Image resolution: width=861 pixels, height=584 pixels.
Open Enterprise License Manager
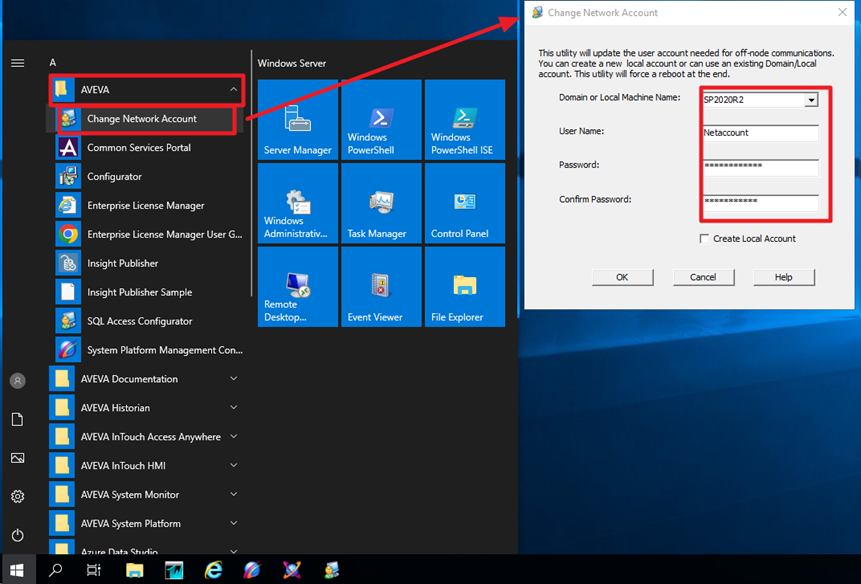tap(146, 206)
